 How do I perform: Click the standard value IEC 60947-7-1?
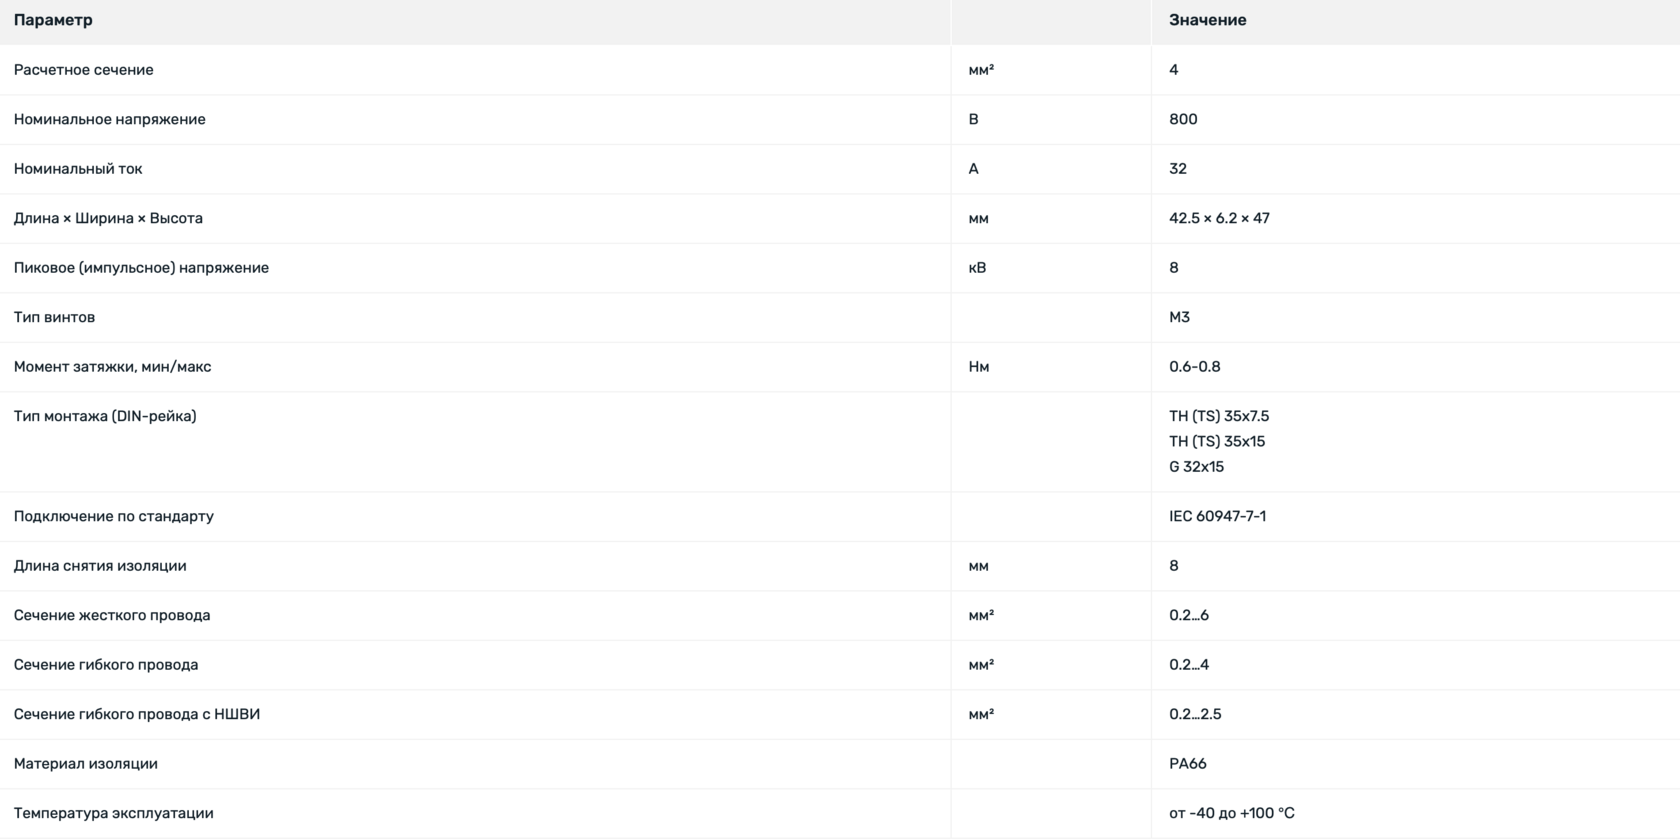[x=1217, y=516]
